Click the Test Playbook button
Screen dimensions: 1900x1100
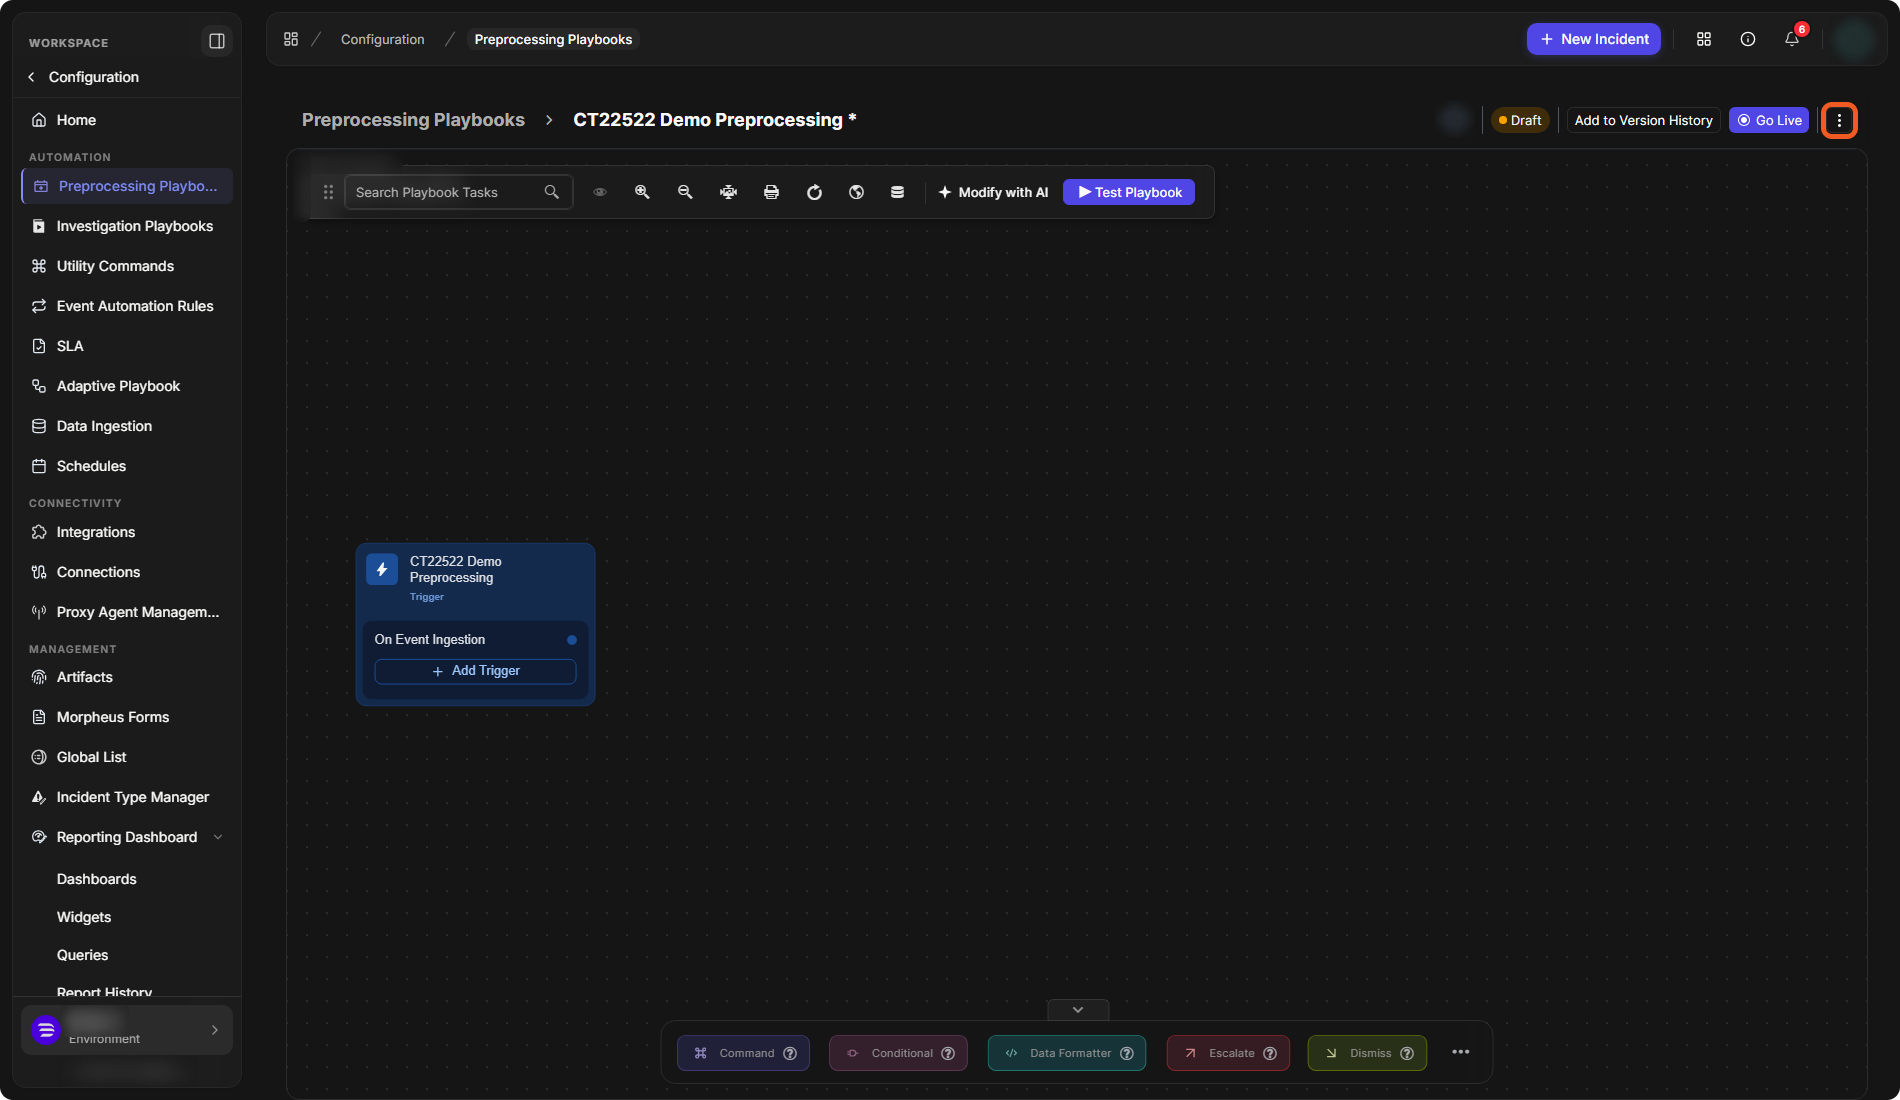pos(1129,192)
